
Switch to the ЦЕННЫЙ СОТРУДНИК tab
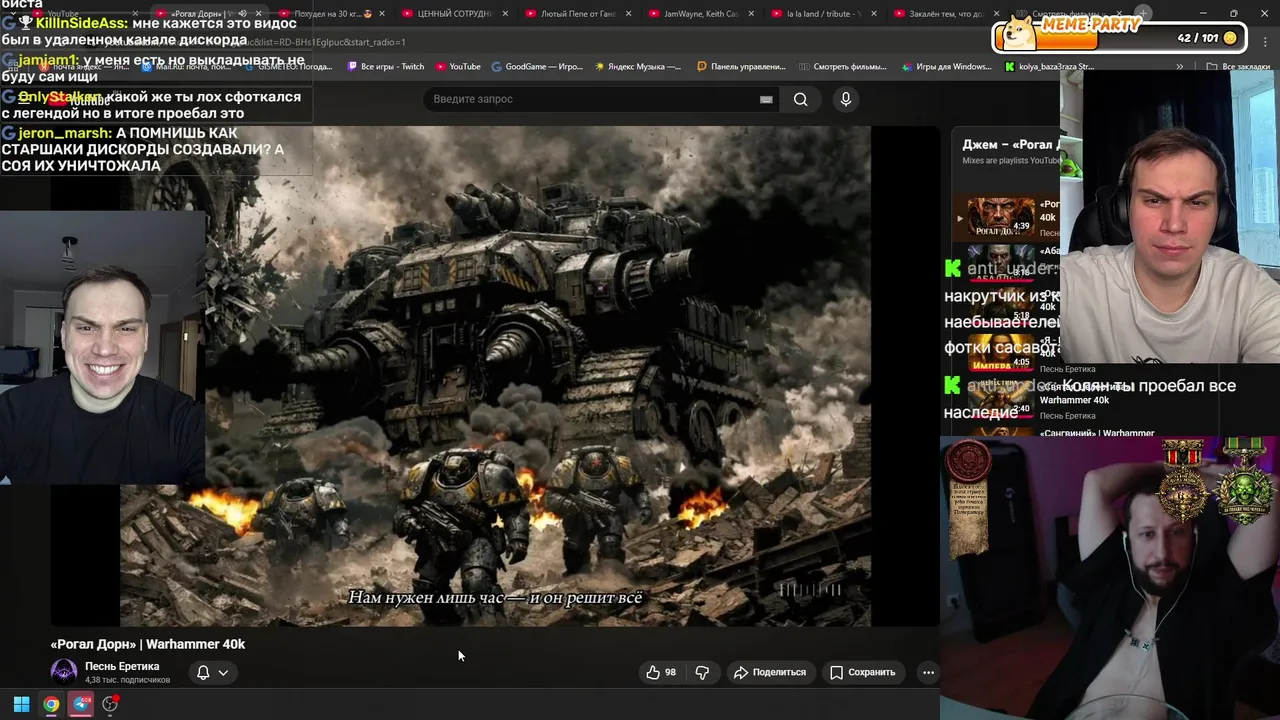point(454,14)
